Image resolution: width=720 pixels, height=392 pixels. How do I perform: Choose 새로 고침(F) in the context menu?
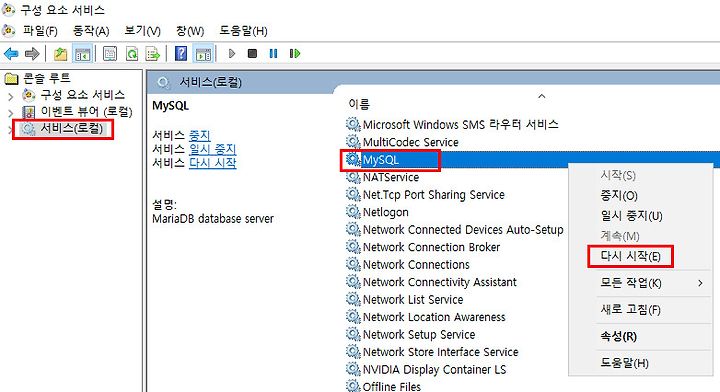click(641, 310)
